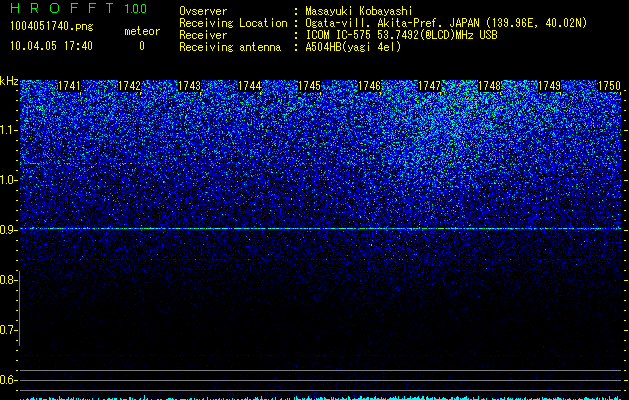Click the 0.7 frequency axis label
Screen dimensions: 629x400
coord(8,330)
